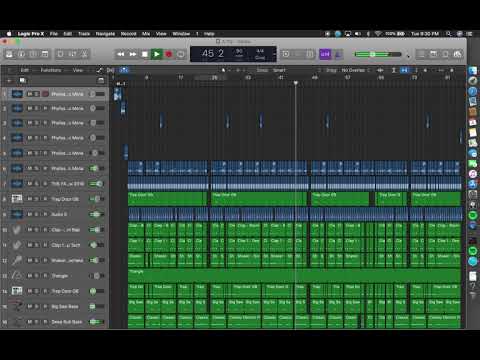
Task: Click the LCD position display 45 2
Action: (213, 53)
